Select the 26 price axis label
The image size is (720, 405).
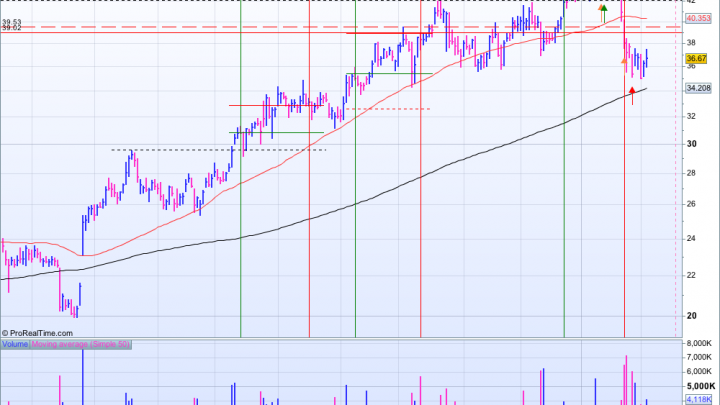coord(691,204)
